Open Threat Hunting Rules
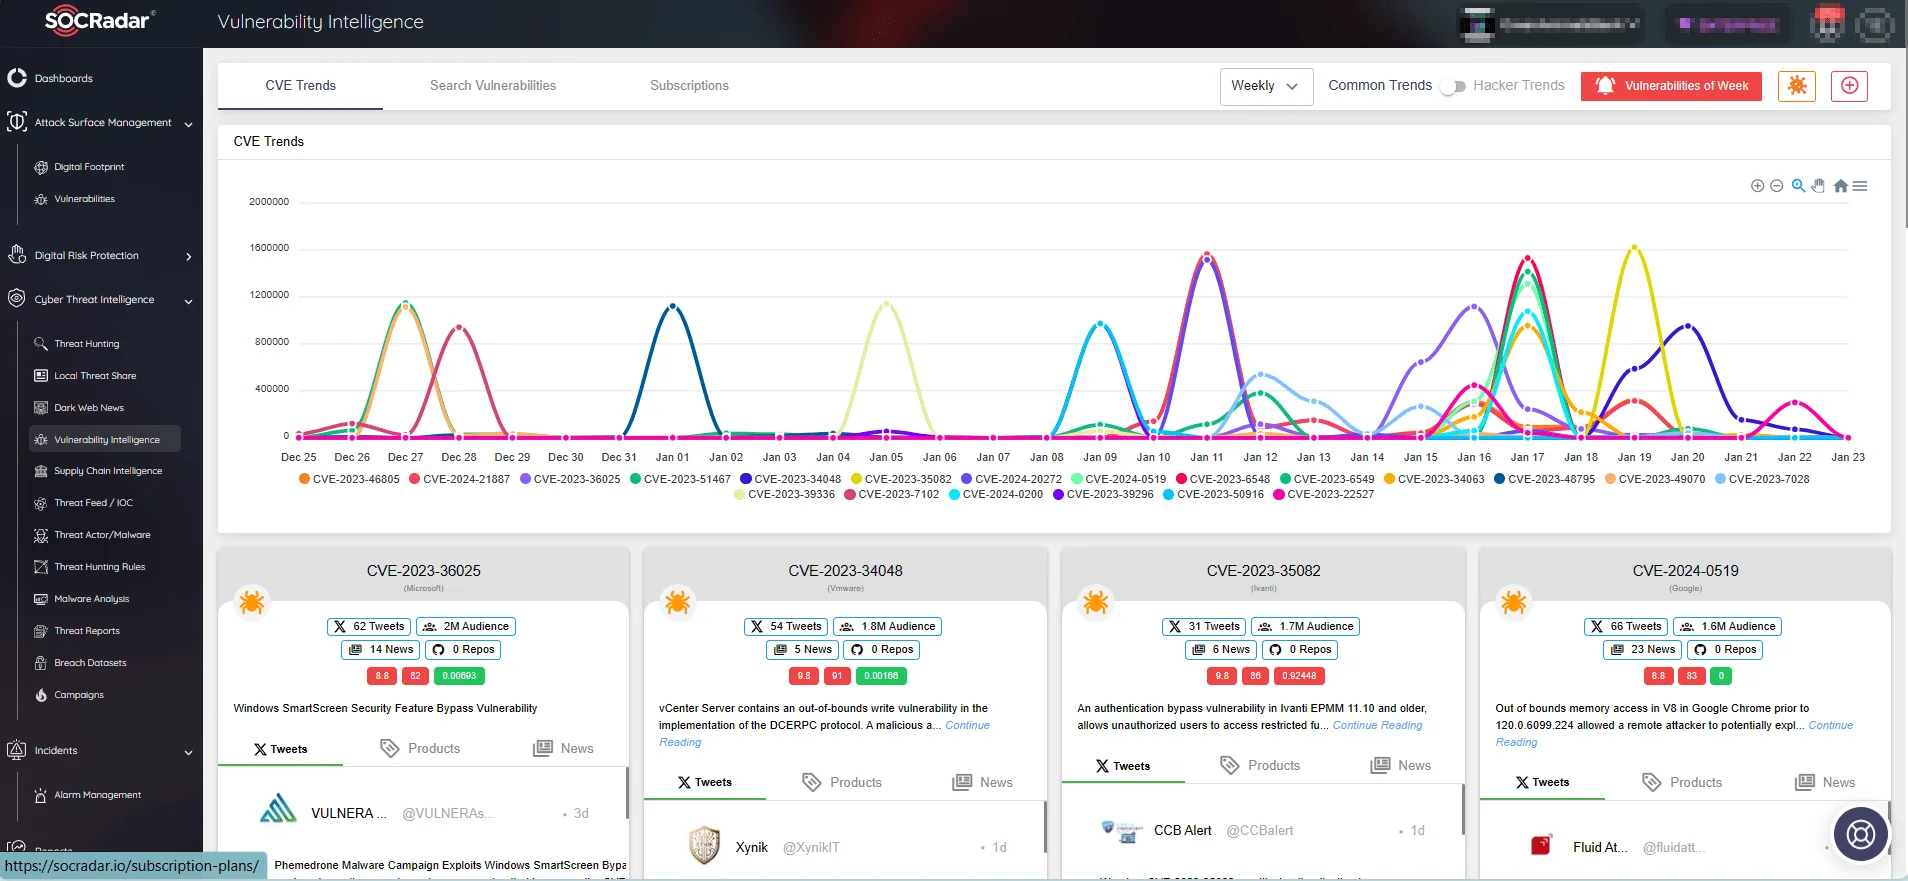This screenshot has width=1908, height=881. coord(99,567)
